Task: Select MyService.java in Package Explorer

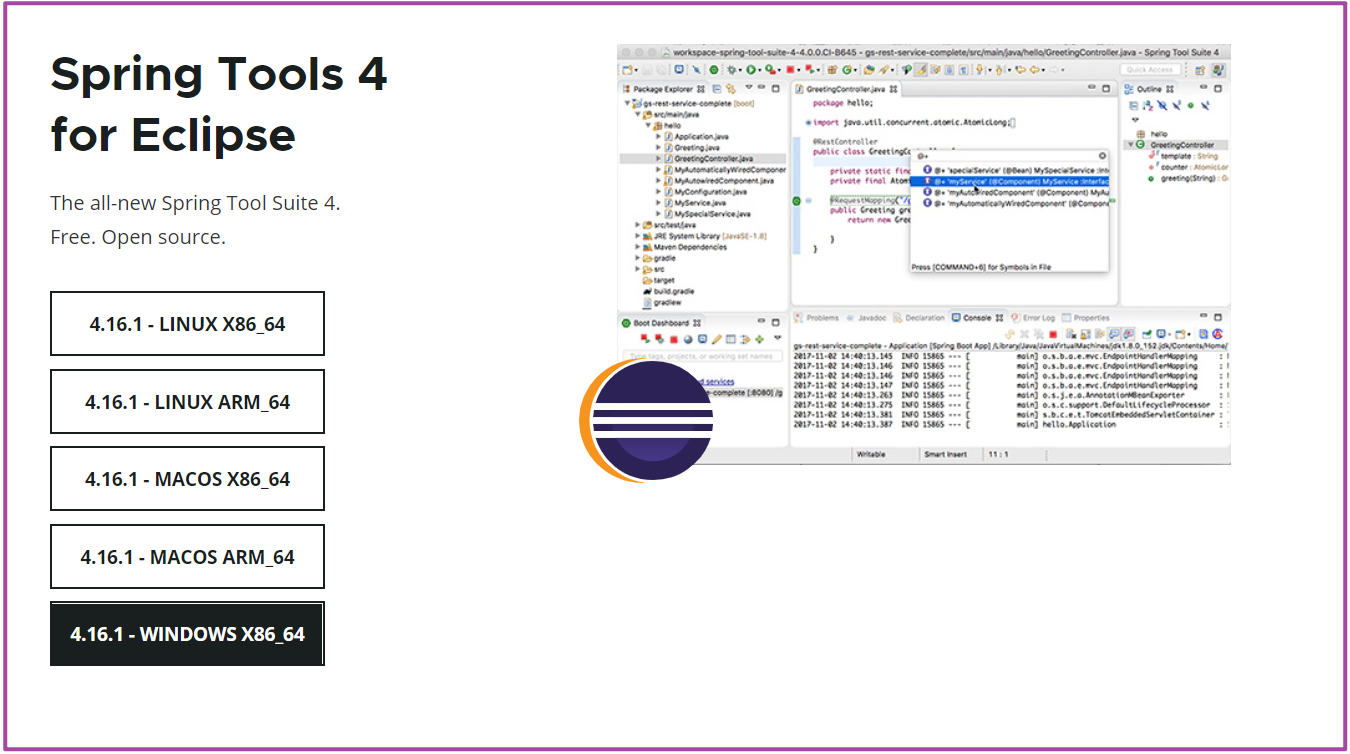Action: pos(698,203)
